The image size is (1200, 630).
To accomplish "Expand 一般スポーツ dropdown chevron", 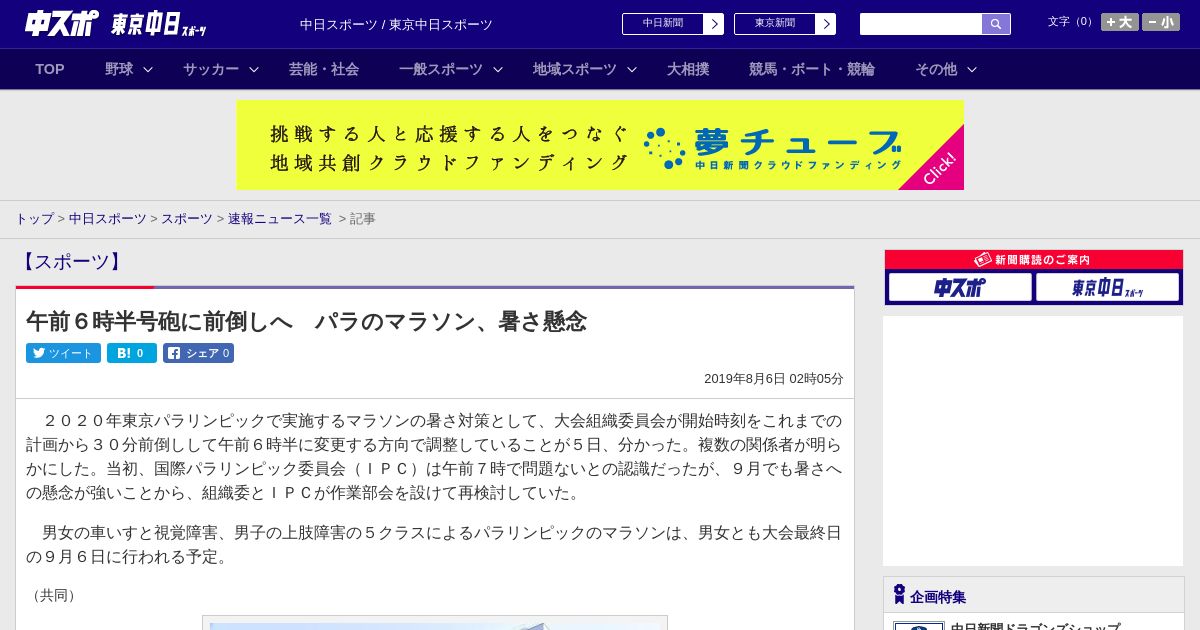I will pyautogui.click(x=498, y=69).
